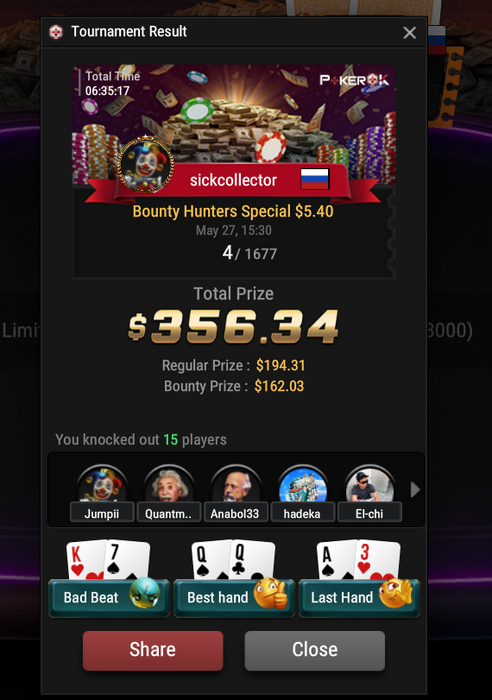The image size is (492, 700).
Task: Select El-chi player avatar
Action: [x=369, y=484]
